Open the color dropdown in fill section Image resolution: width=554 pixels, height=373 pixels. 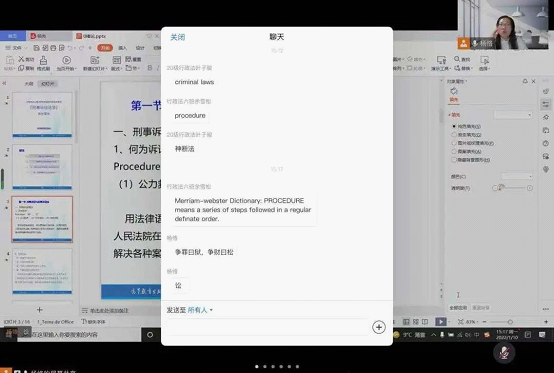tap(517, 176)
